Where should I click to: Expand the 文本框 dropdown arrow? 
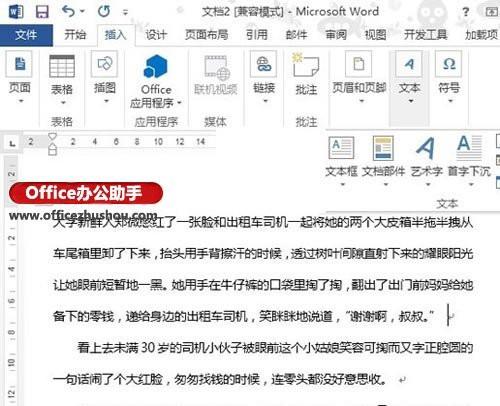342,184
